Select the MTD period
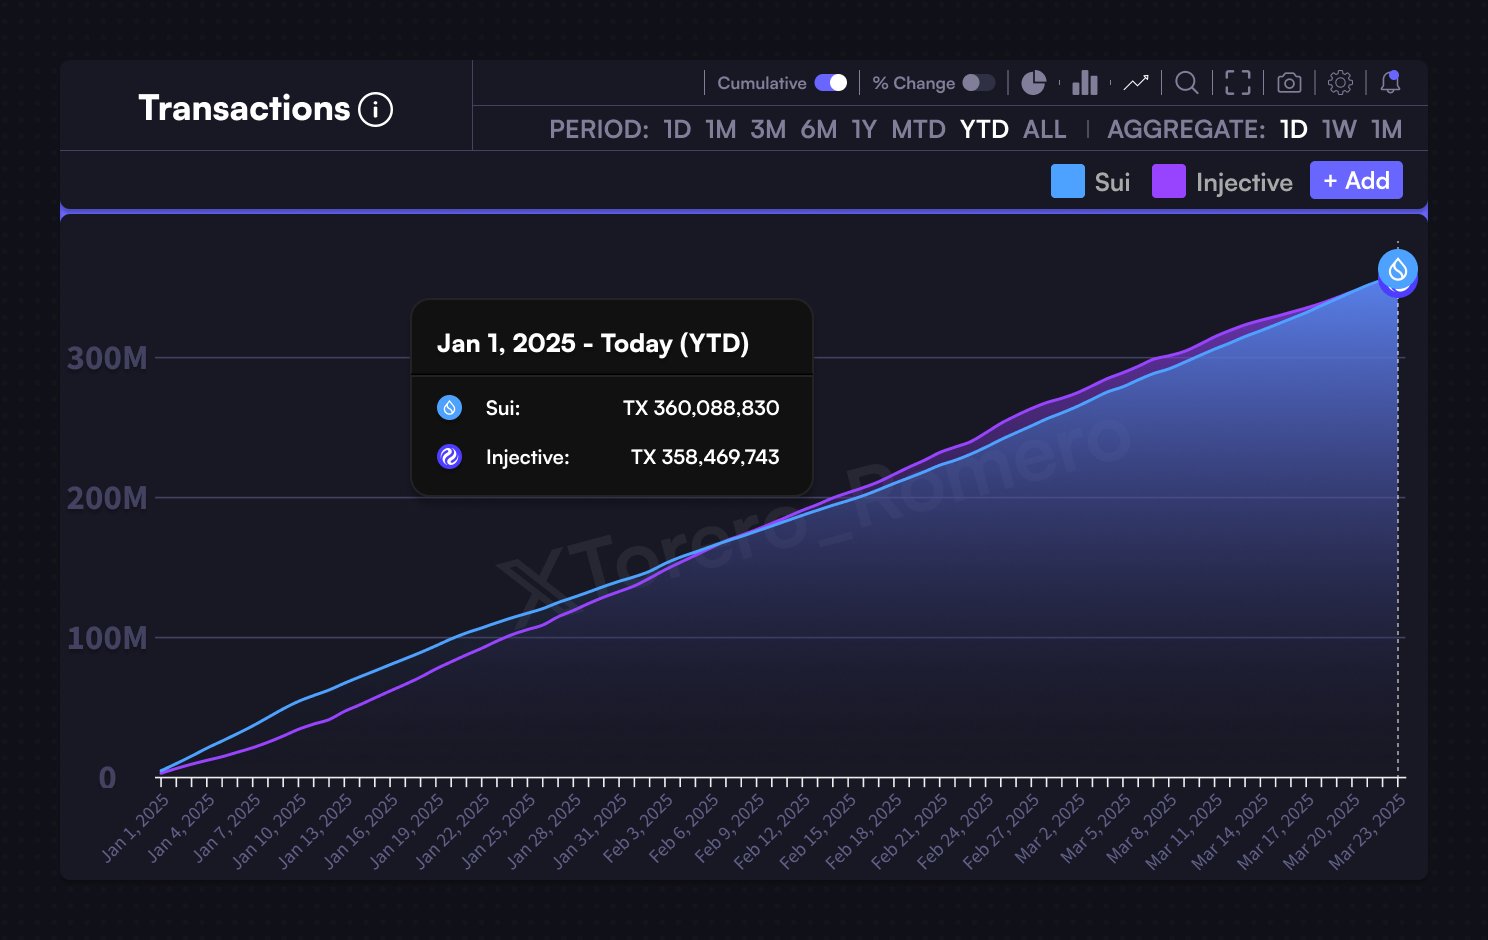The image size is (1488, 940). coord(919,129)
